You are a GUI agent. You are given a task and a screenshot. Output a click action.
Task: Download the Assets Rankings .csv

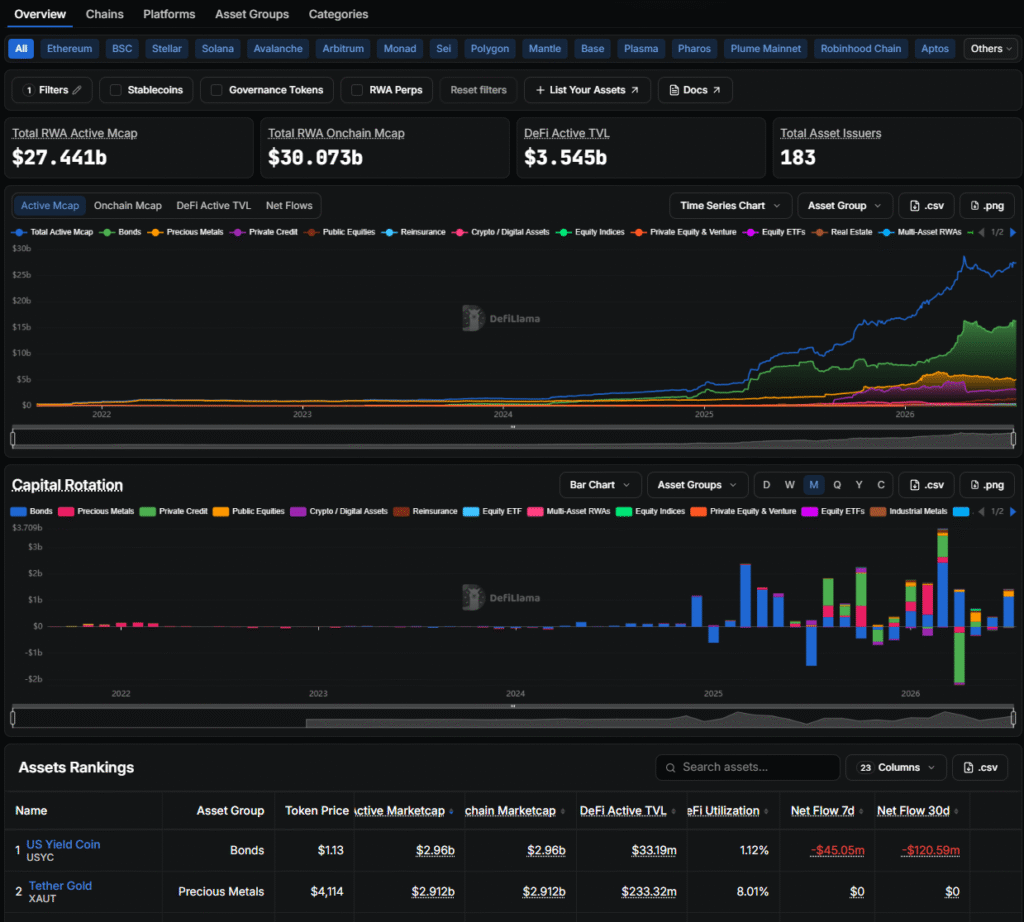click(x=980, y=767)
